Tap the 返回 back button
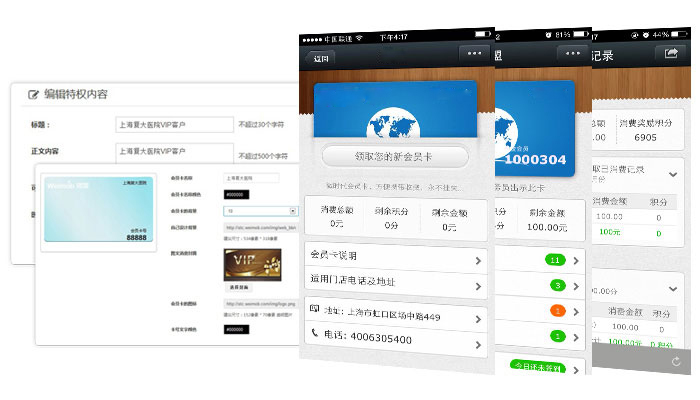This screenshot has height=400, width=700. (x=321, y=57)
